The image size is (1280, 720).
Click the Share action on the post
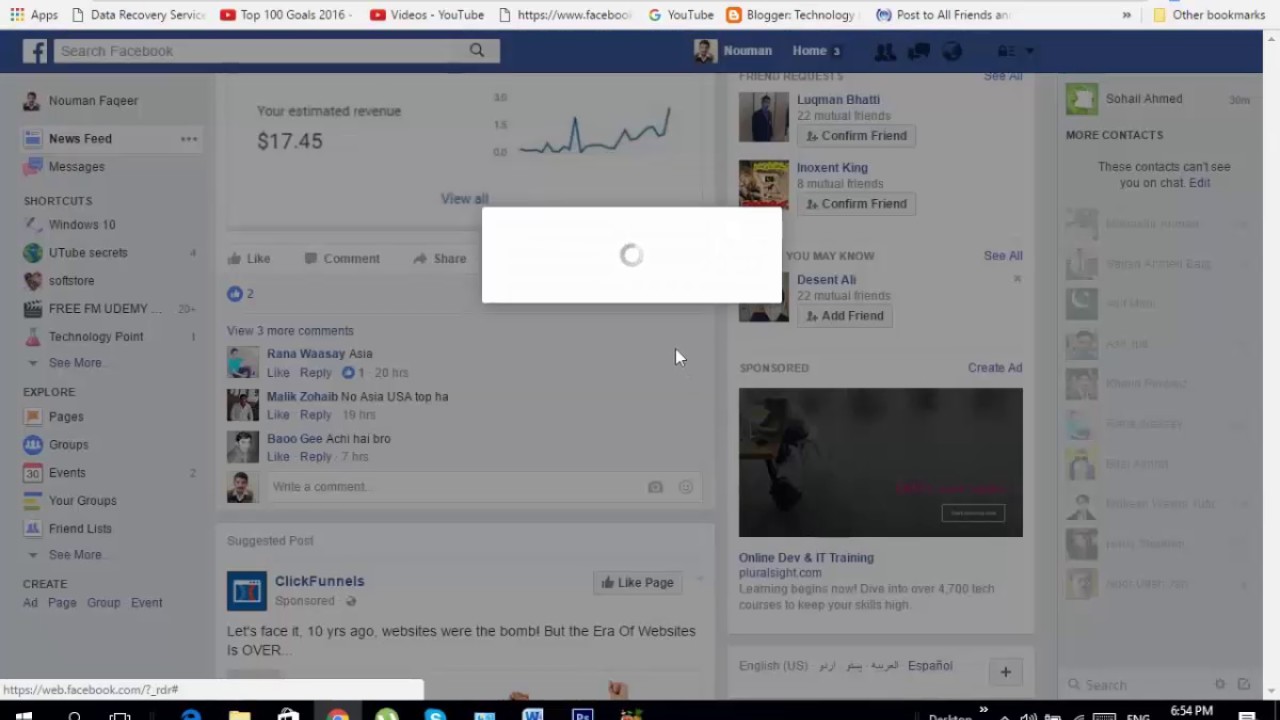click(440, 258)
